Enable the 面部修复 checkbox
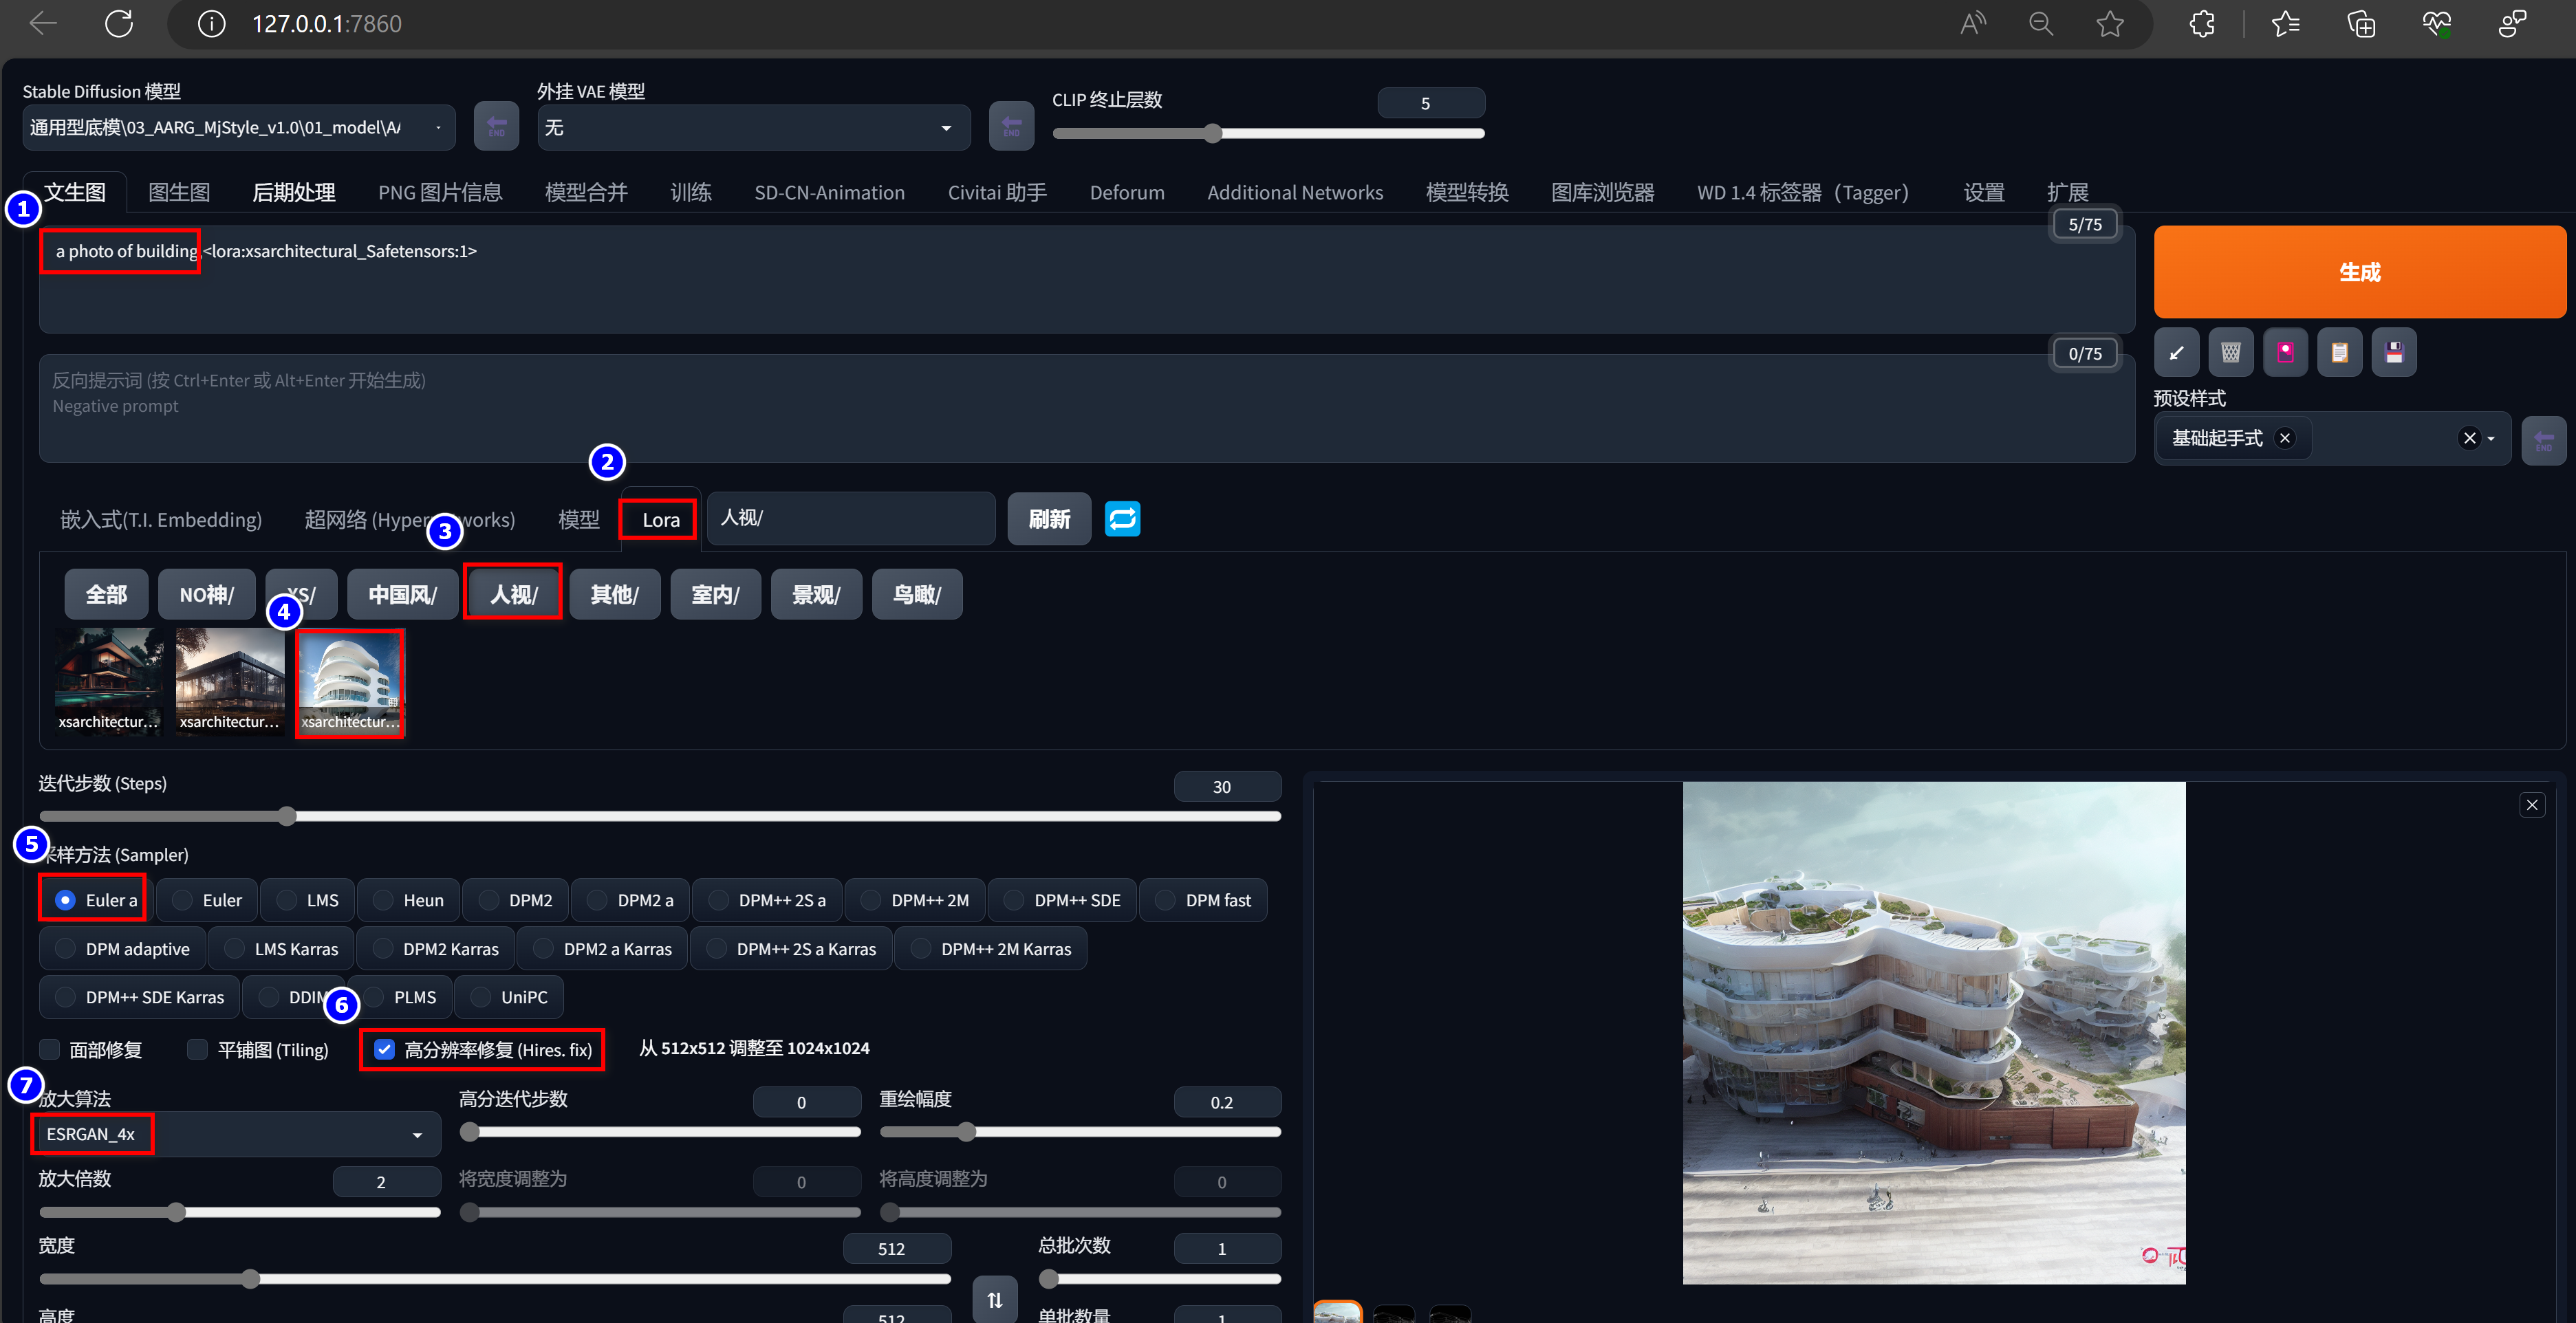The width and height of the screenshot is (2576, 1323). point(50,1049)
